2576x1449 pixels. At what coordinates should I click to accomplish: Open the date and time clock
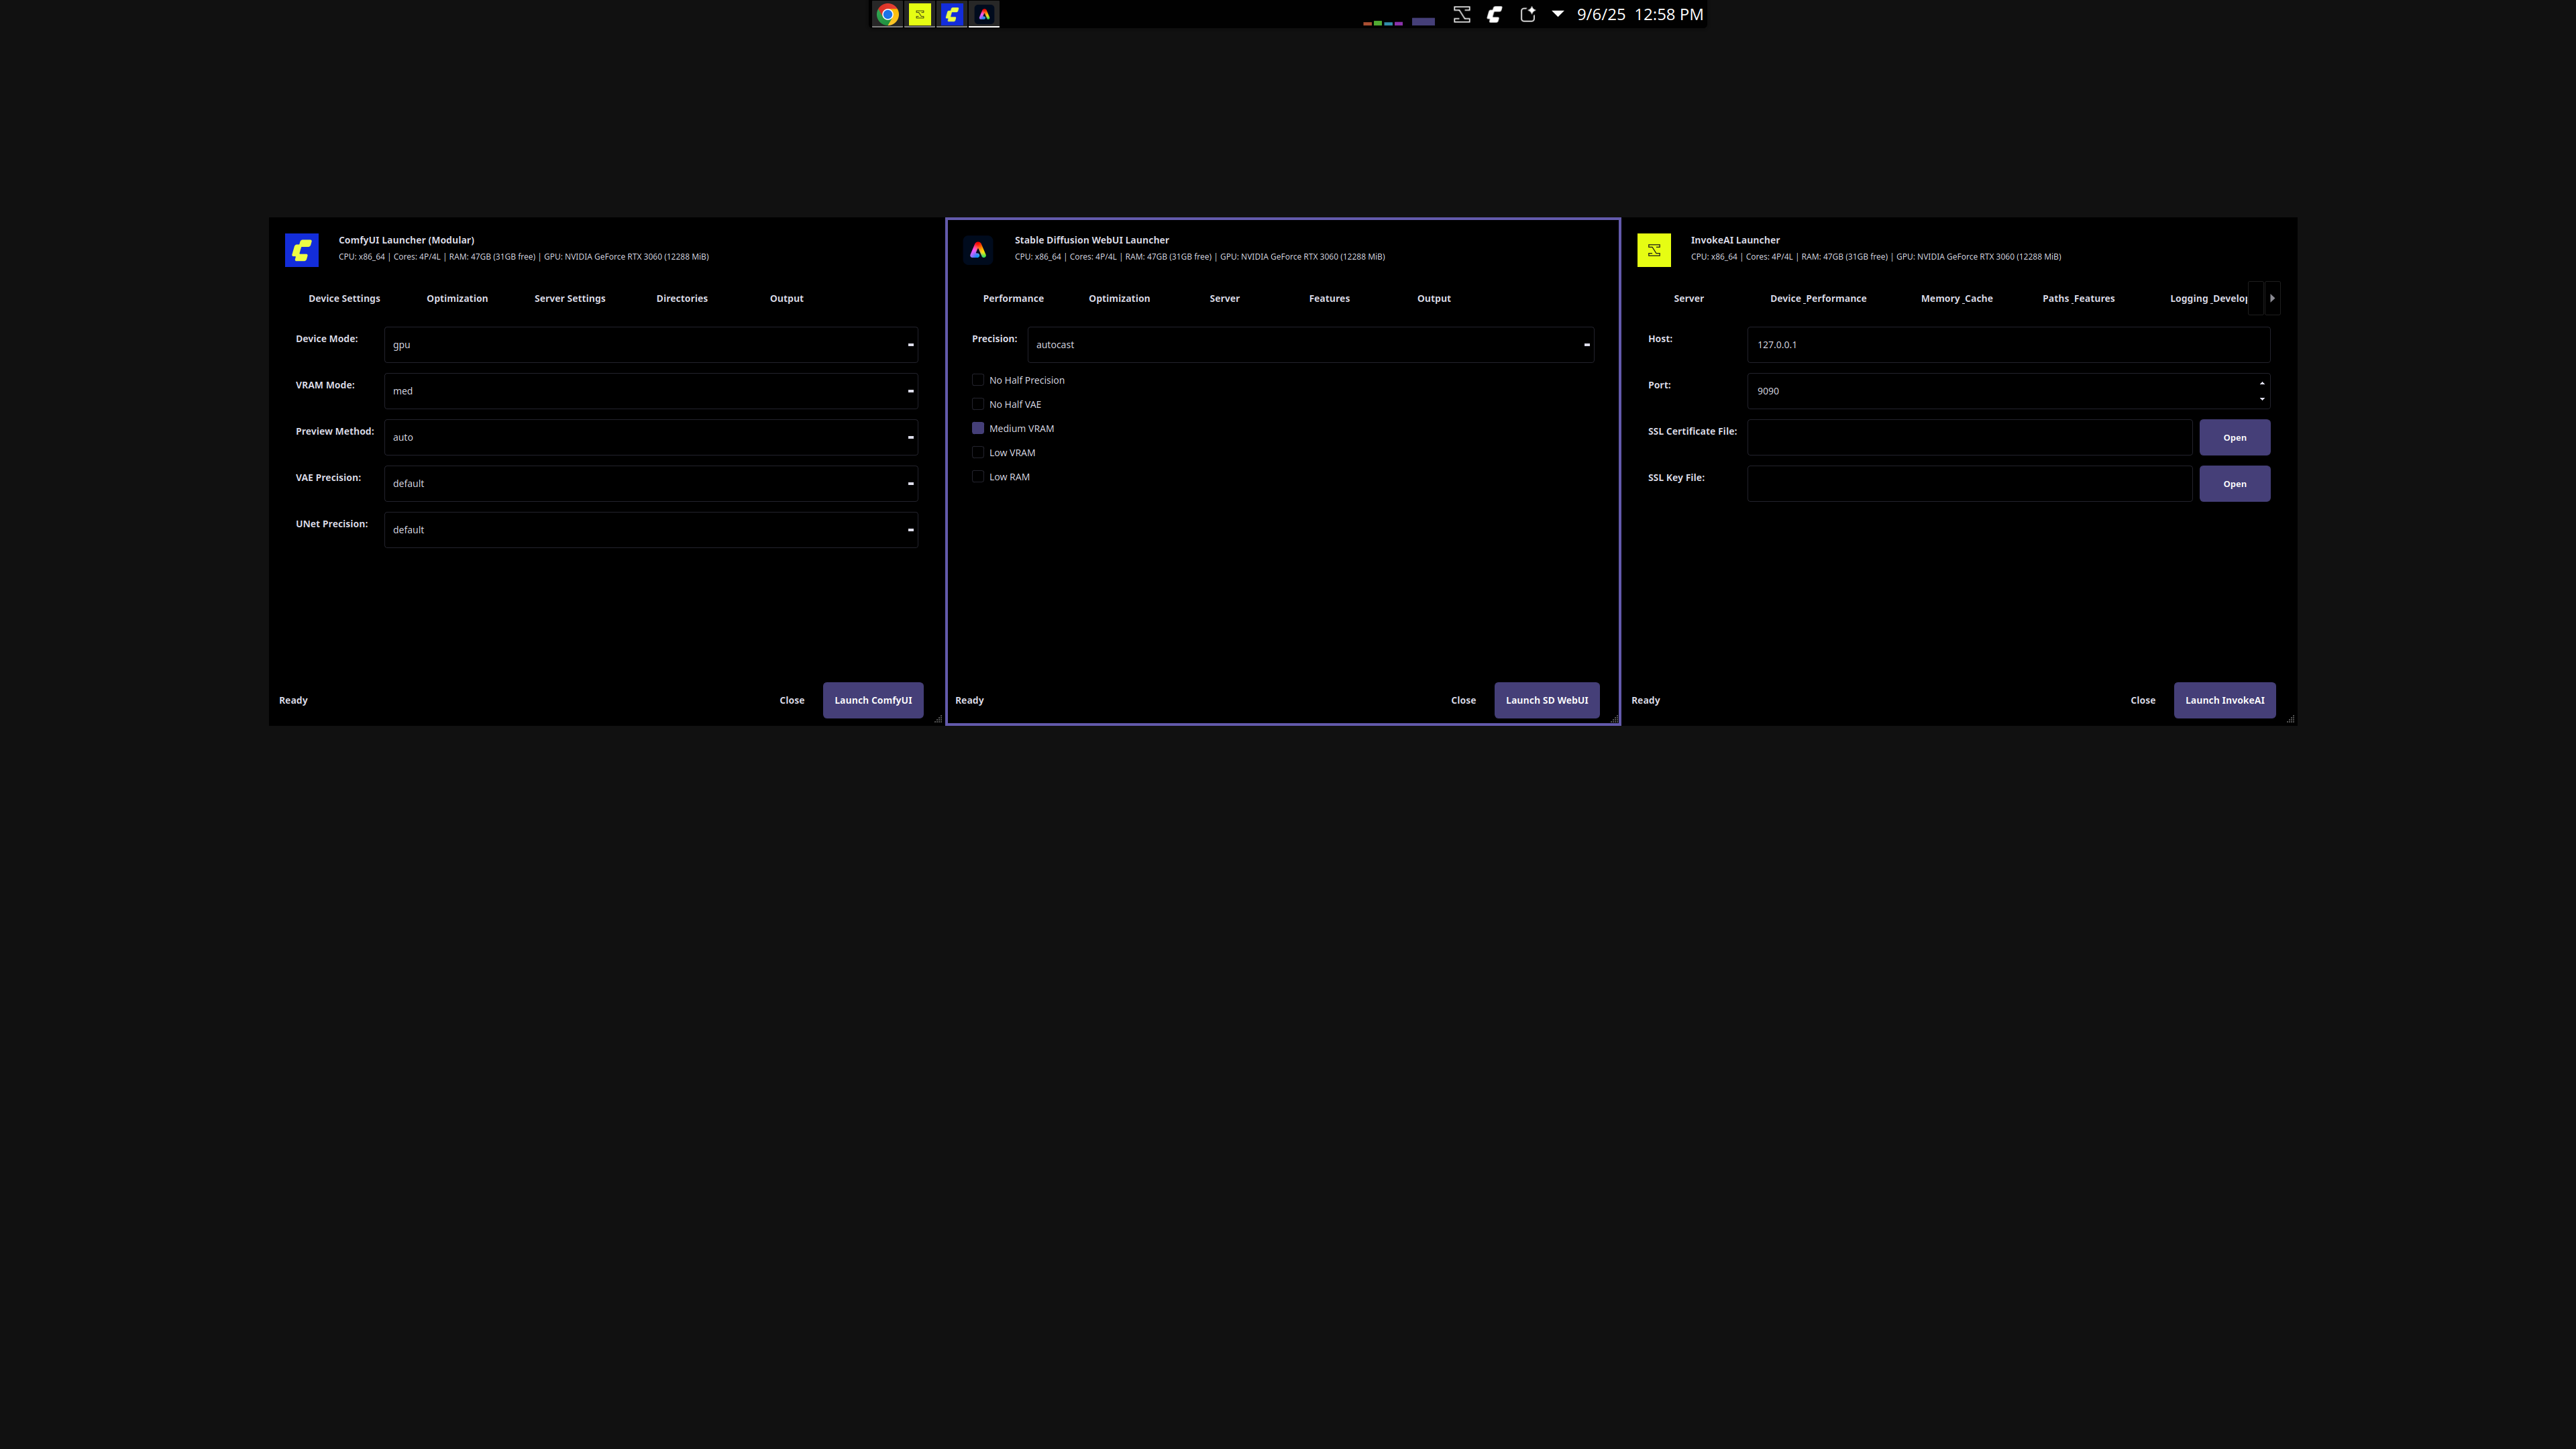click(1640, 14)
